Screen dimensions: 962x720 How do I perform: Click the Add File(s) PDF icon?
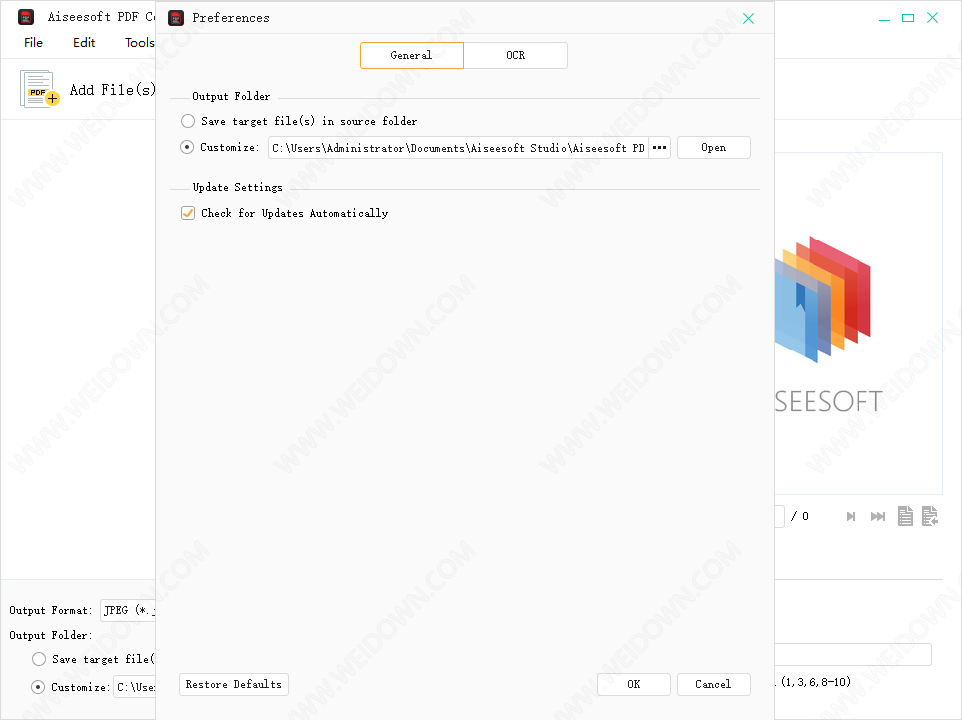tap(39, 90)
